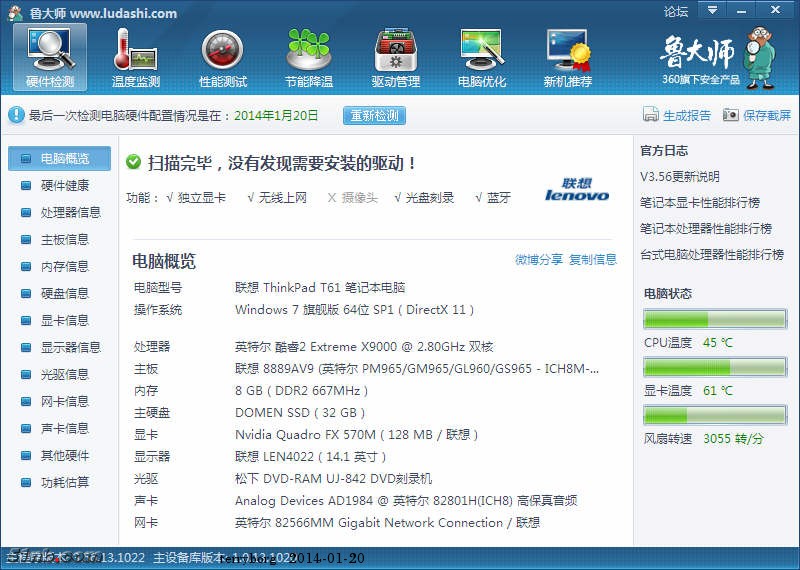
Task: Select the 硬件检测 hardware detection icon
Action: [x=50, y=50]
